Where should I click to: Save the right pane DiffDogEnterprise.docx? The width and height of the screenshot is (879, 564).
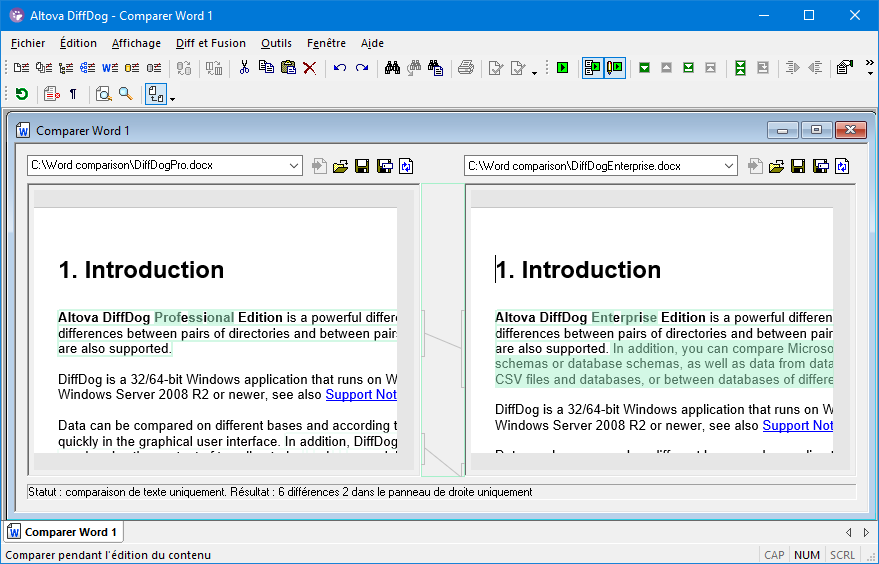click(798, 166)
